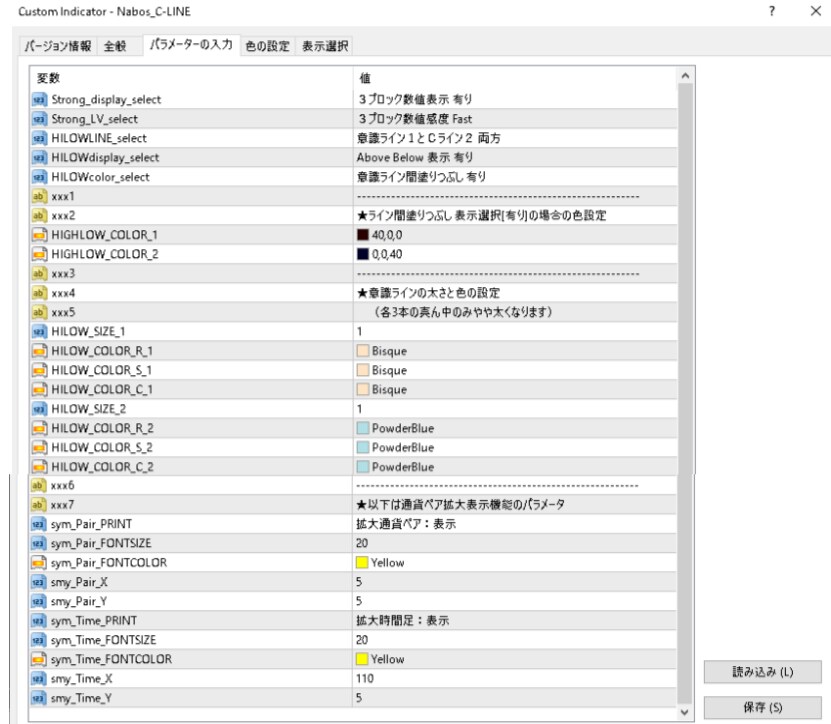This screenshot has height=724, width=831.
Task: Click the integer icon beside HILOW_SIZE_2
Action: point(39,409)
